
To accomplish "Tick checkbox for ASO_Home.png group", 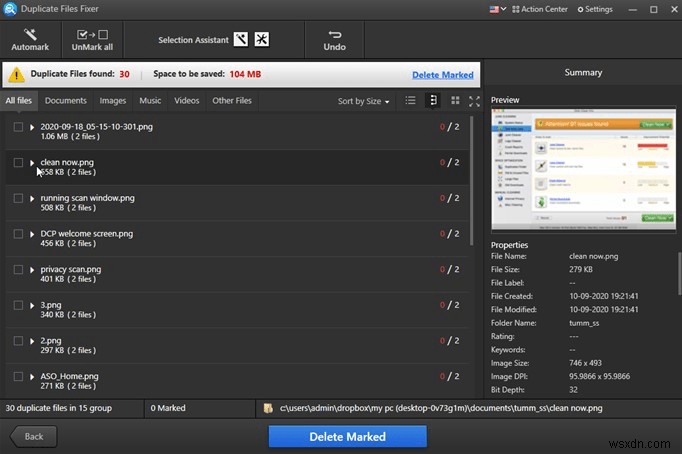I will point(18,376).
